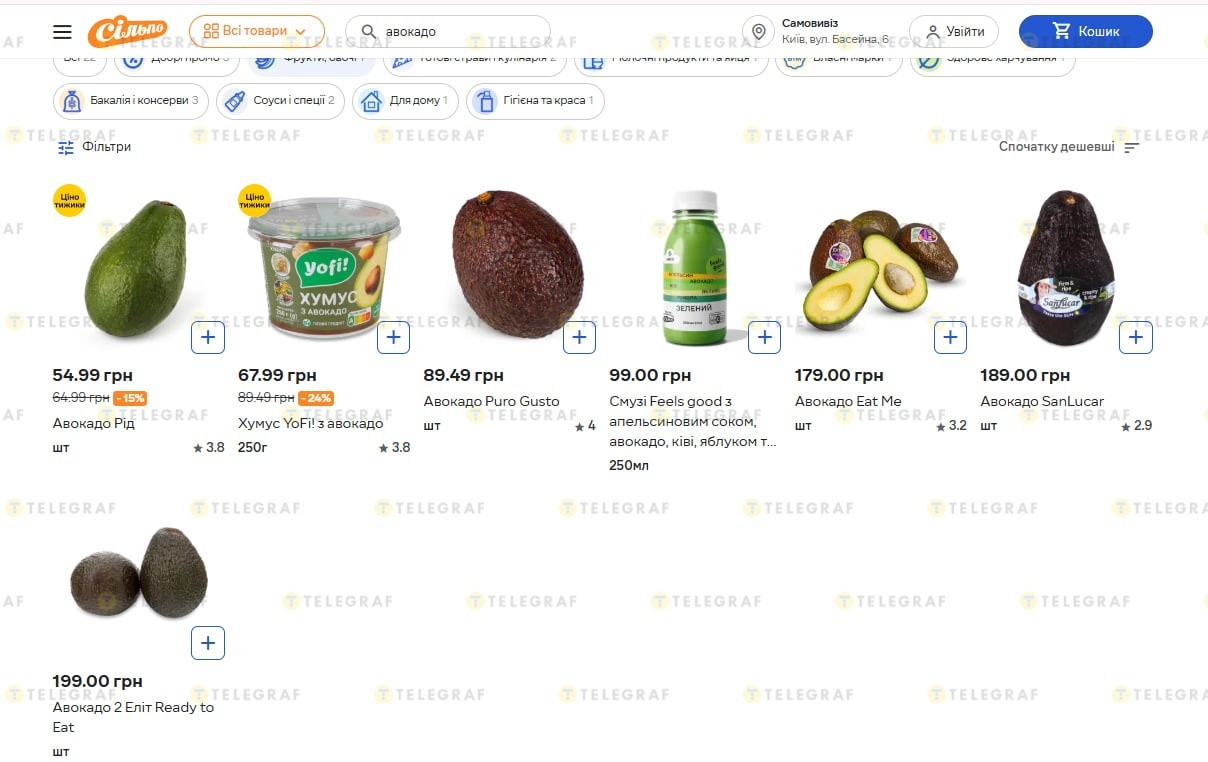Add Авокадо 2 Еліт Ready to Eat plus icon
Image resolution: width=1208 pixels, height=762 pixels.
click(x=208, y=642)
